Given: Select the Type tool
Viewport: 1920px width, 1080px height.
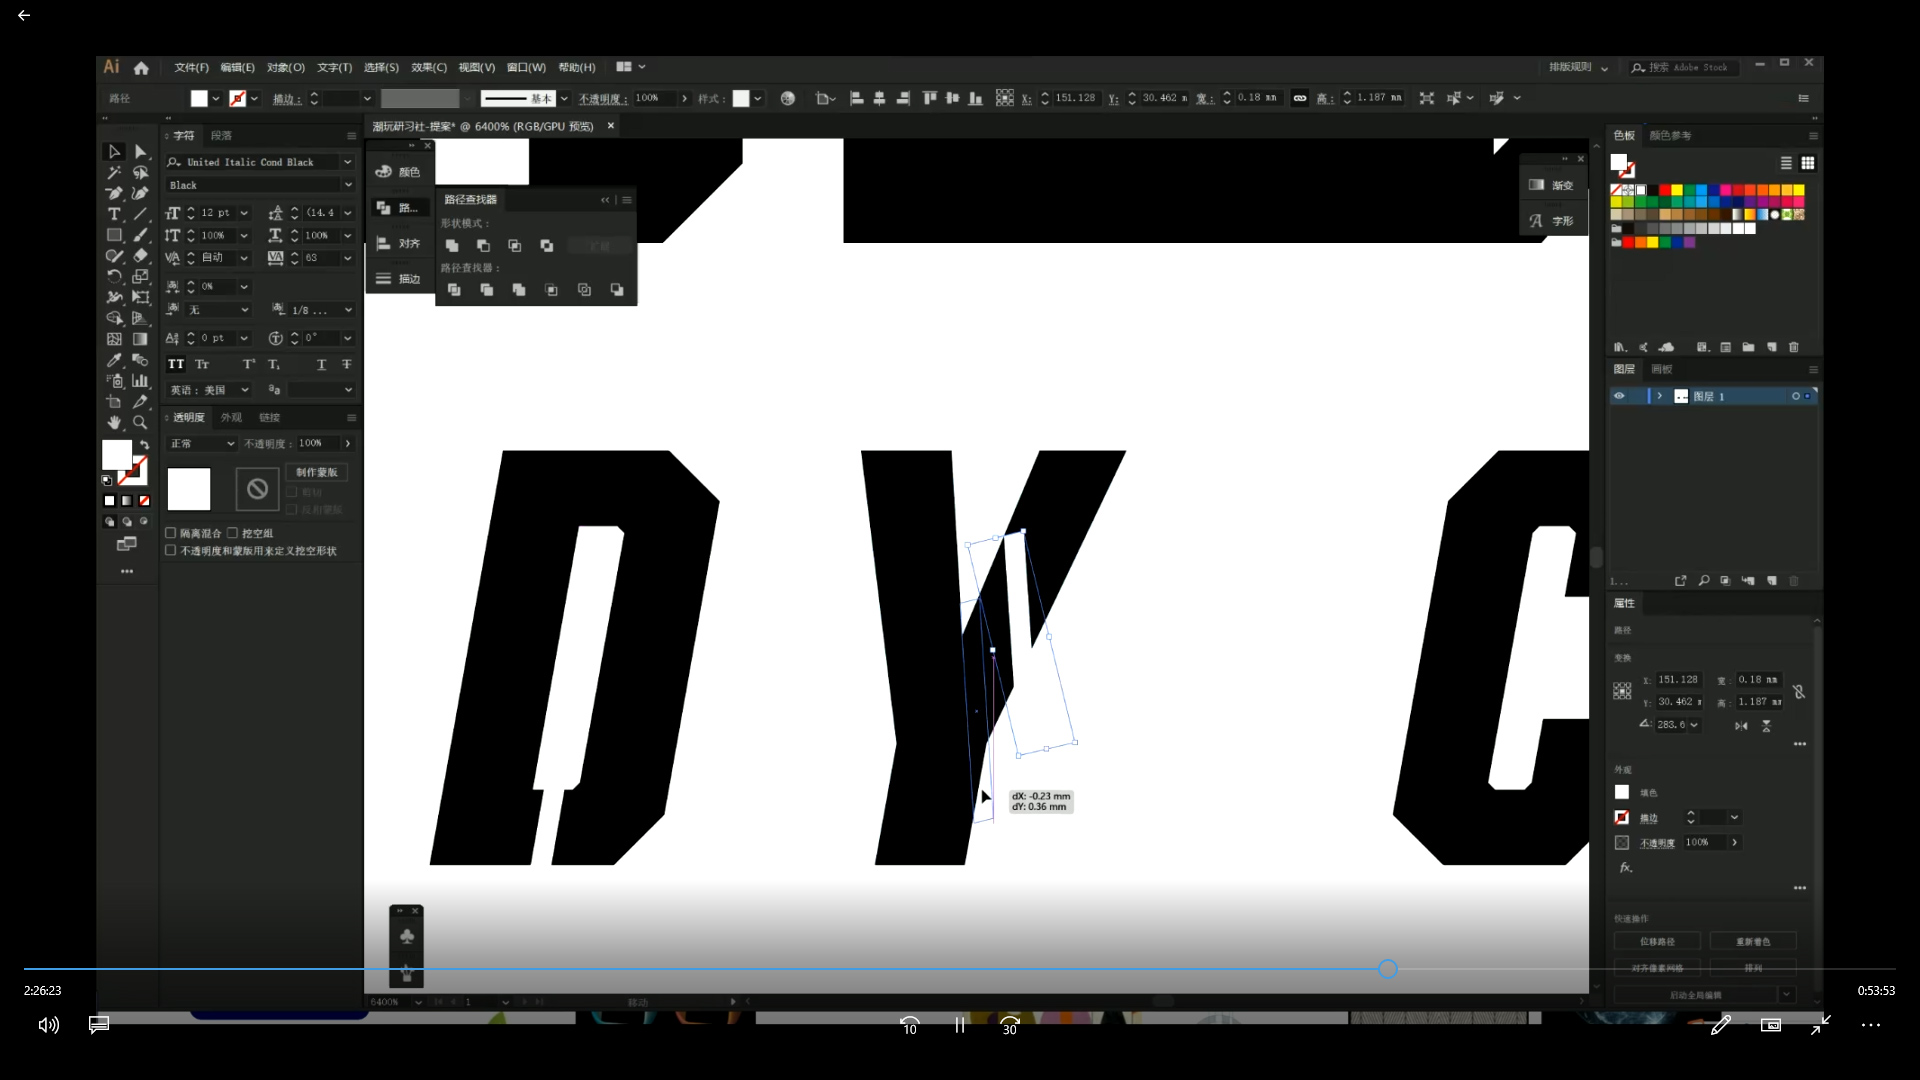Looking at the screenshot, I should (114, 214).
